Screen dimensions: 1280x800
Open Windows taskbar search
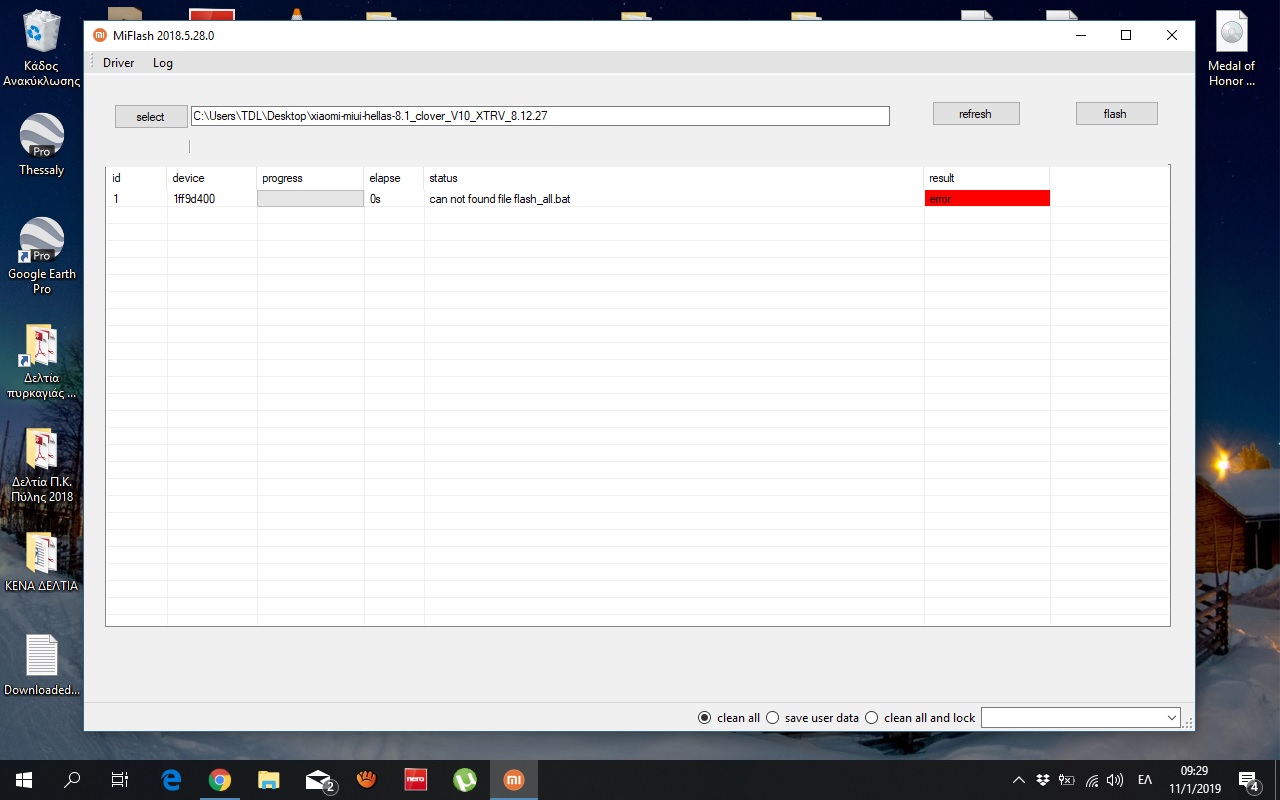click(x=72, y=780)
